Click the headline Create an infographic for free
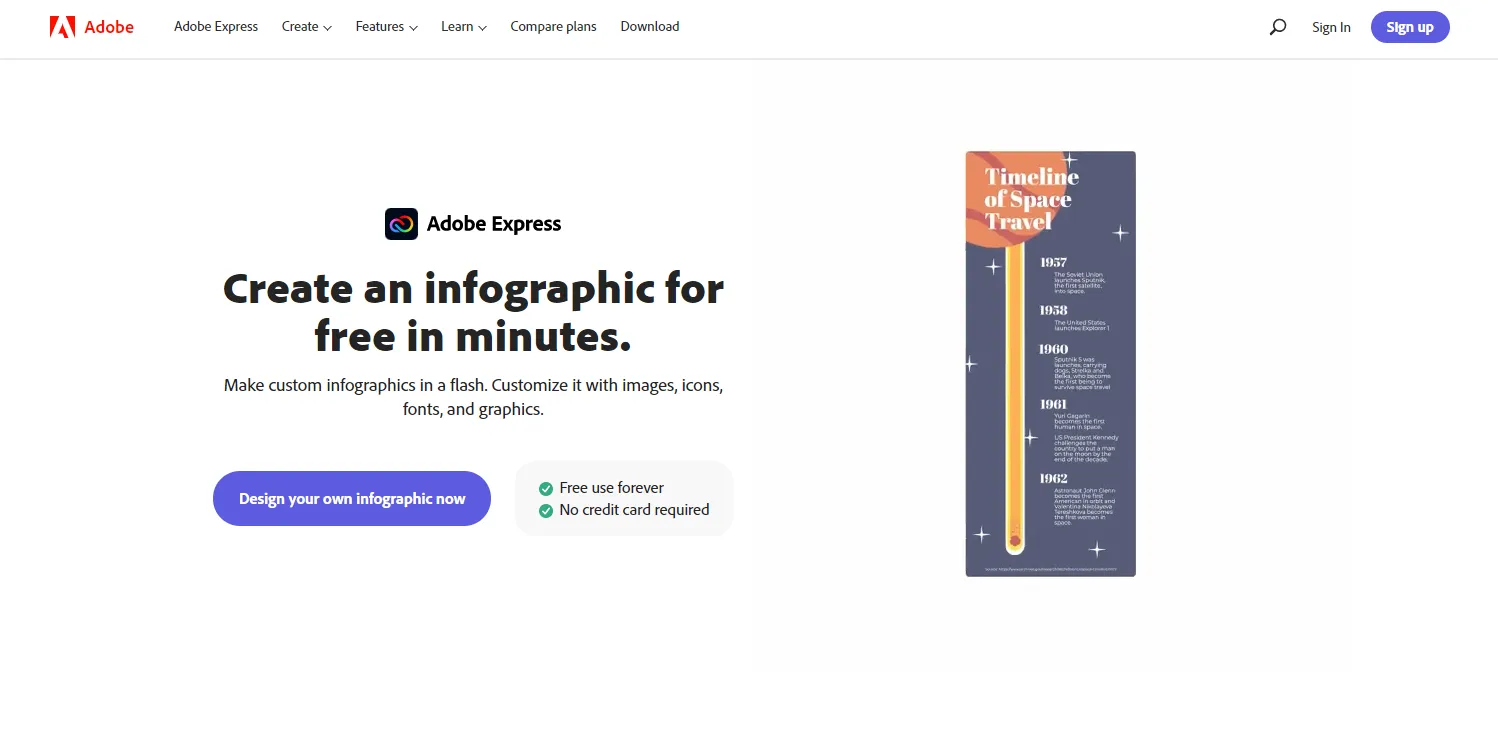Image resolution: width=1498 pixels, height=752 pixels. coord(473,312)
